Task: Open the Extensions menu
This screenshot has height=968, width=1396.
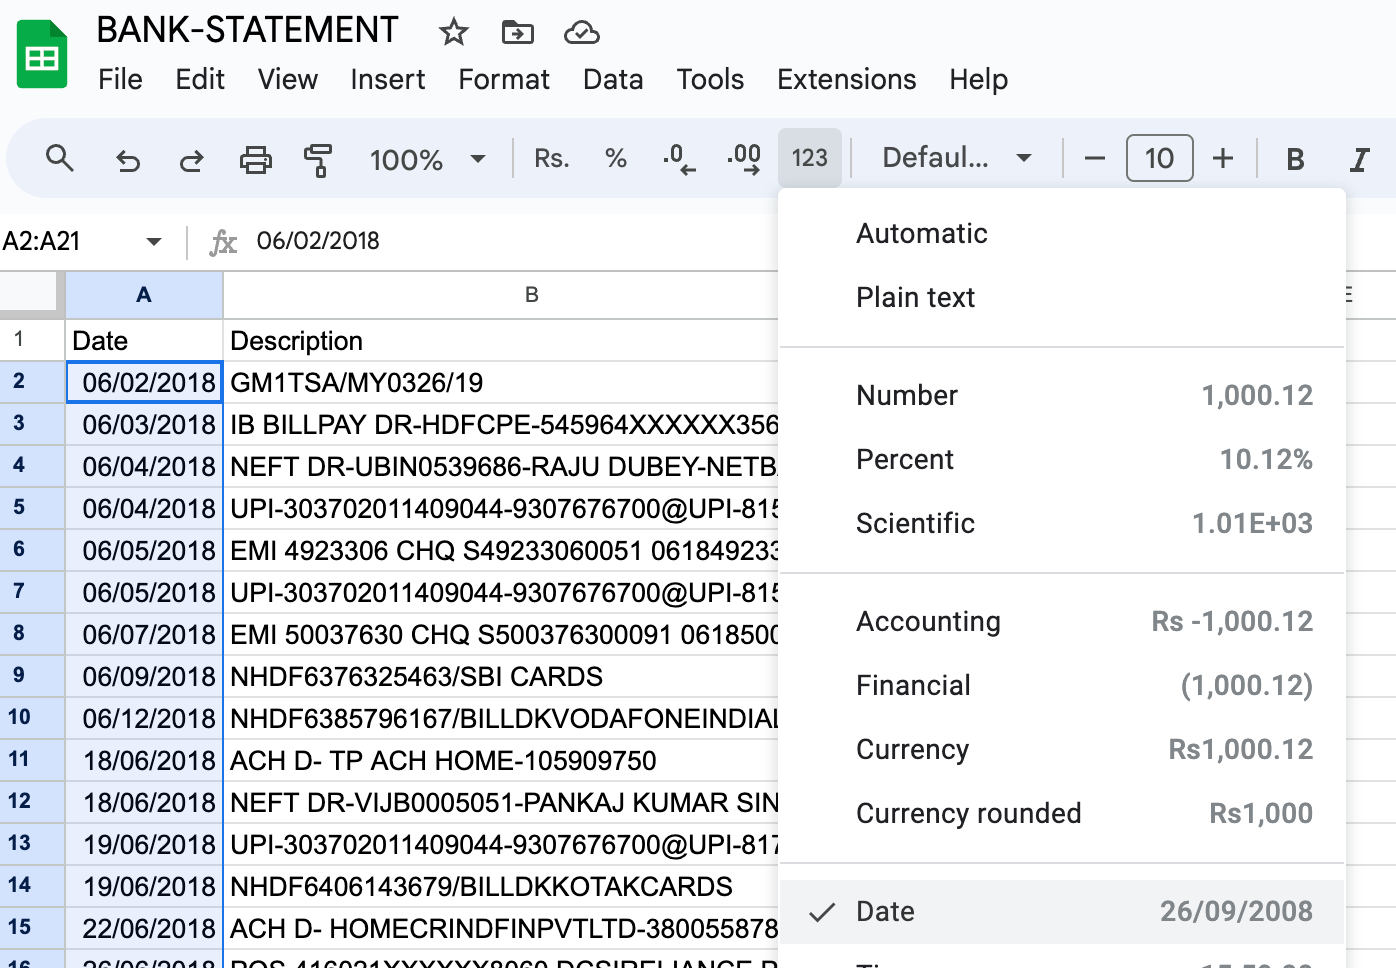Action: [847, 79]
